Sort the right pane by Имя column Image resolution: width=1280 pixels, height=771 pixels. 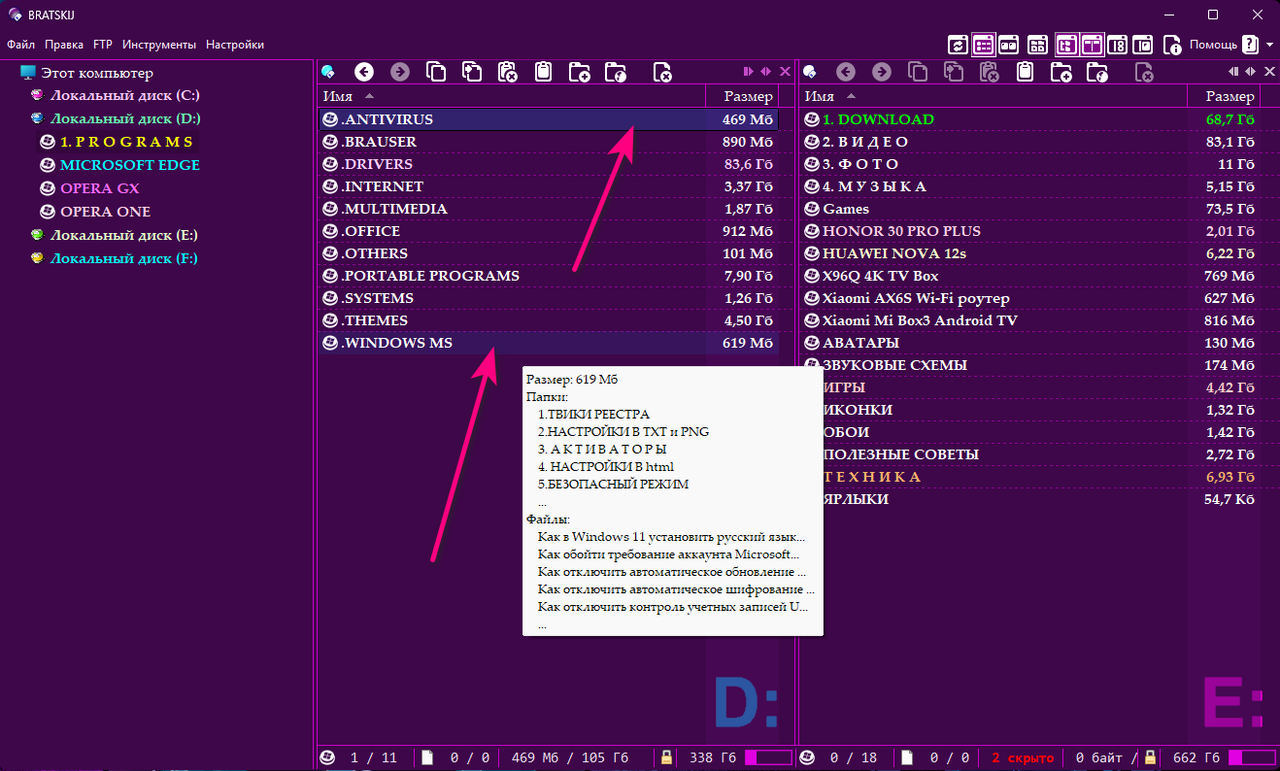click(993, 96)
